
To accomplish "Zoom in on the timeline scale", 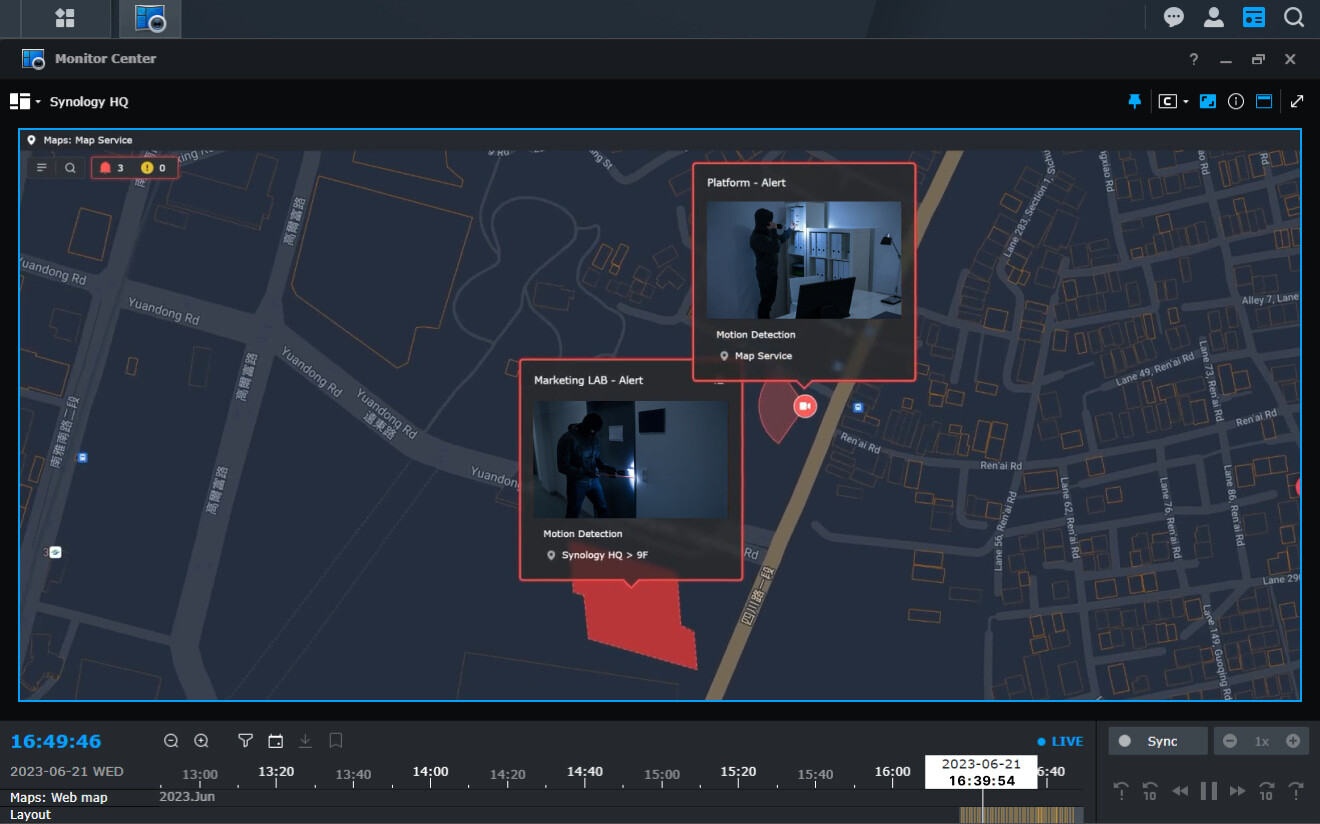I will point(201,740).
